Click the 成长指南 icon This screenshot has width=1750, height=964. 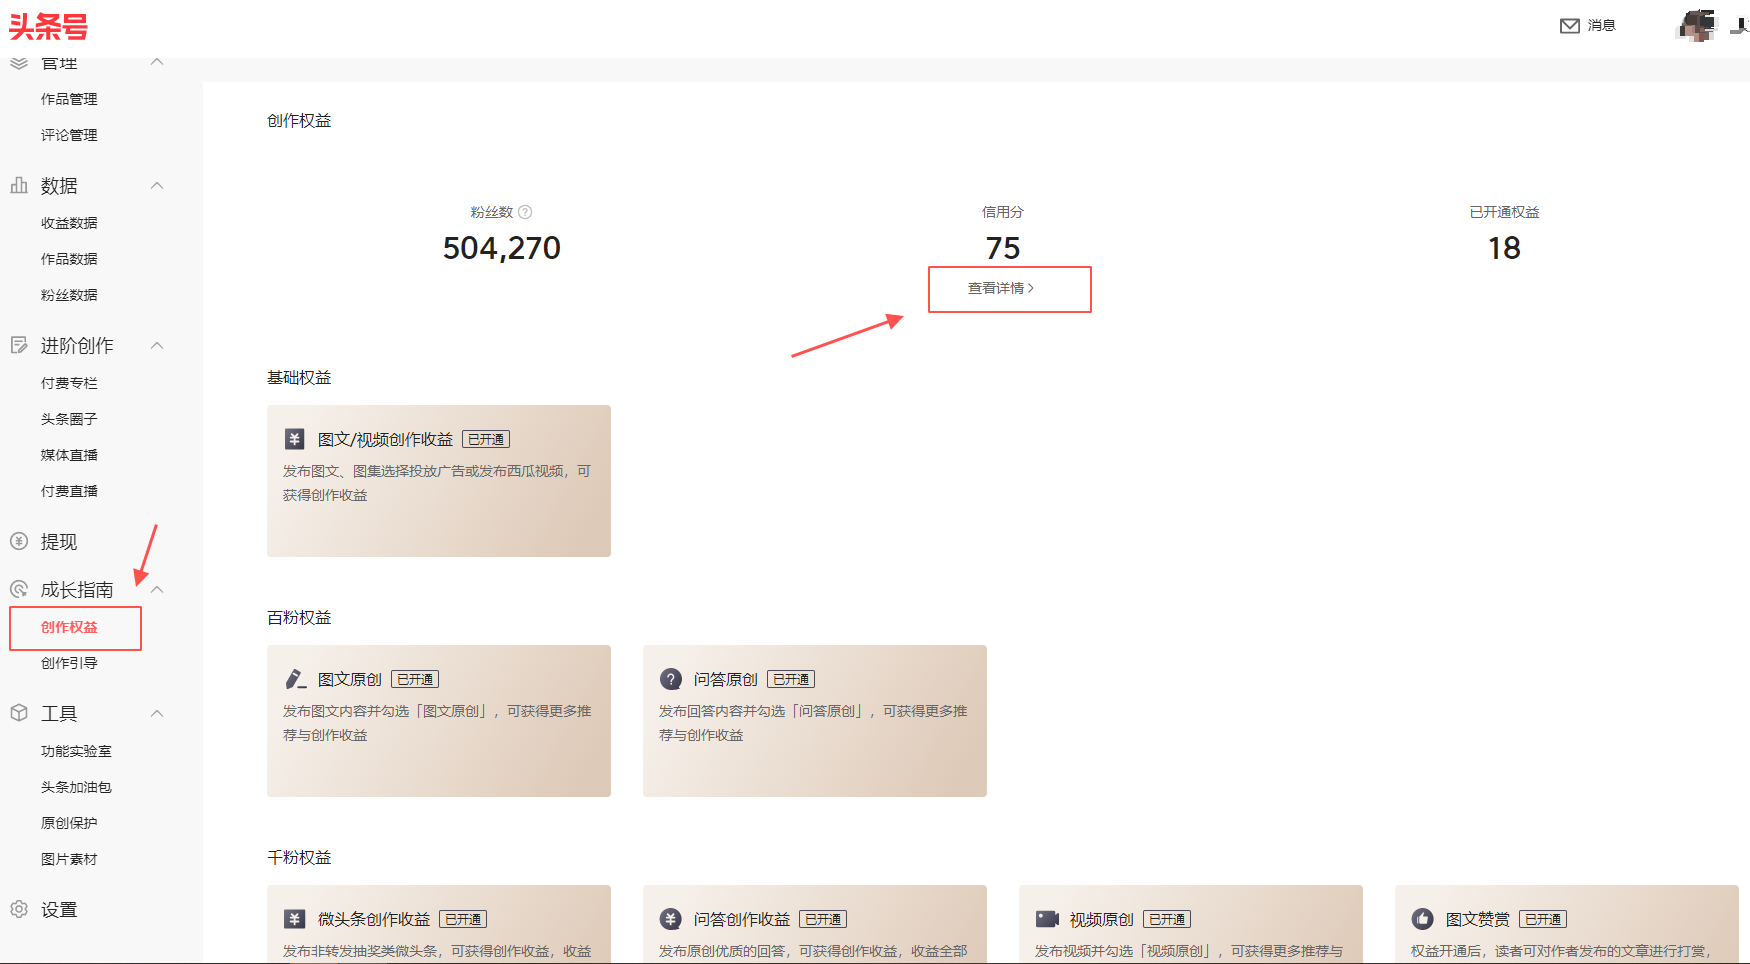(19, 589)
